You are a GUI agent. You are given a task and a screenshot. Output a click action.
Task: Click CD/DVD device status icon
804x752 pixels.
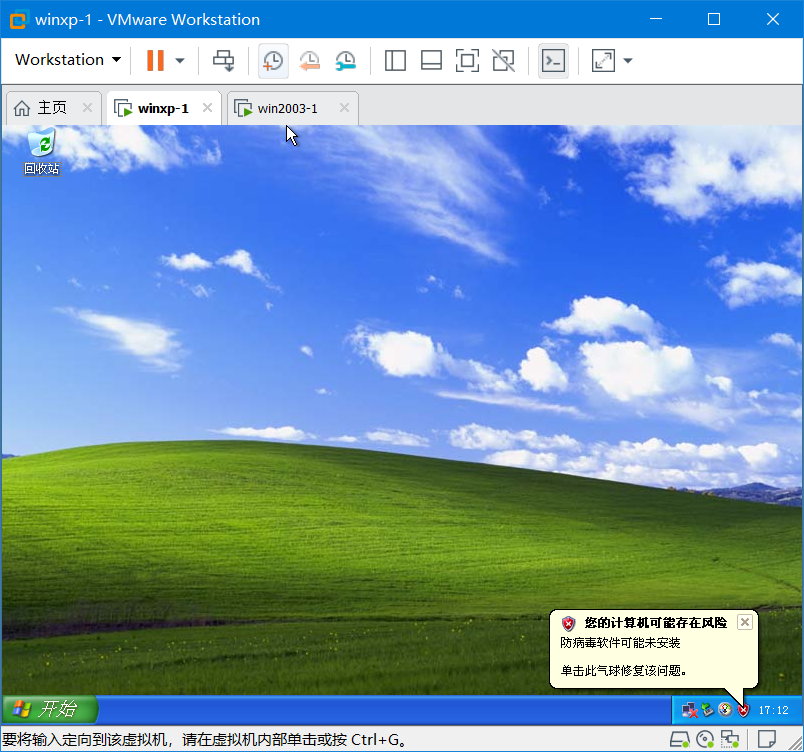click(x=705, y=740)
